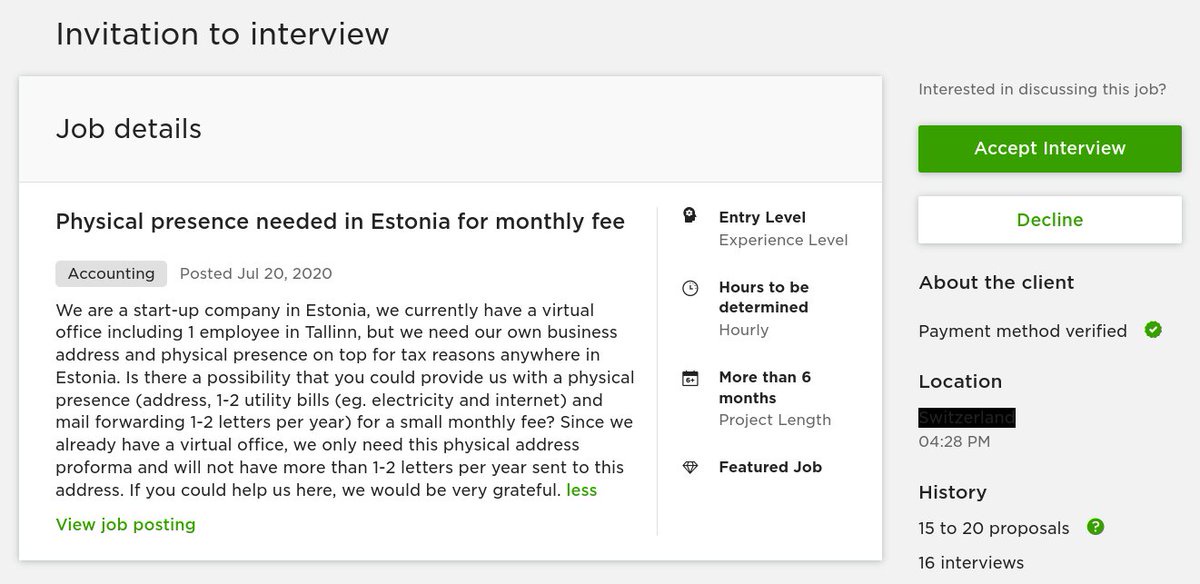Click the '16 interviews' history entry
The height and width of the screenshot is (584, 1200).
click(x=971, y=562)
